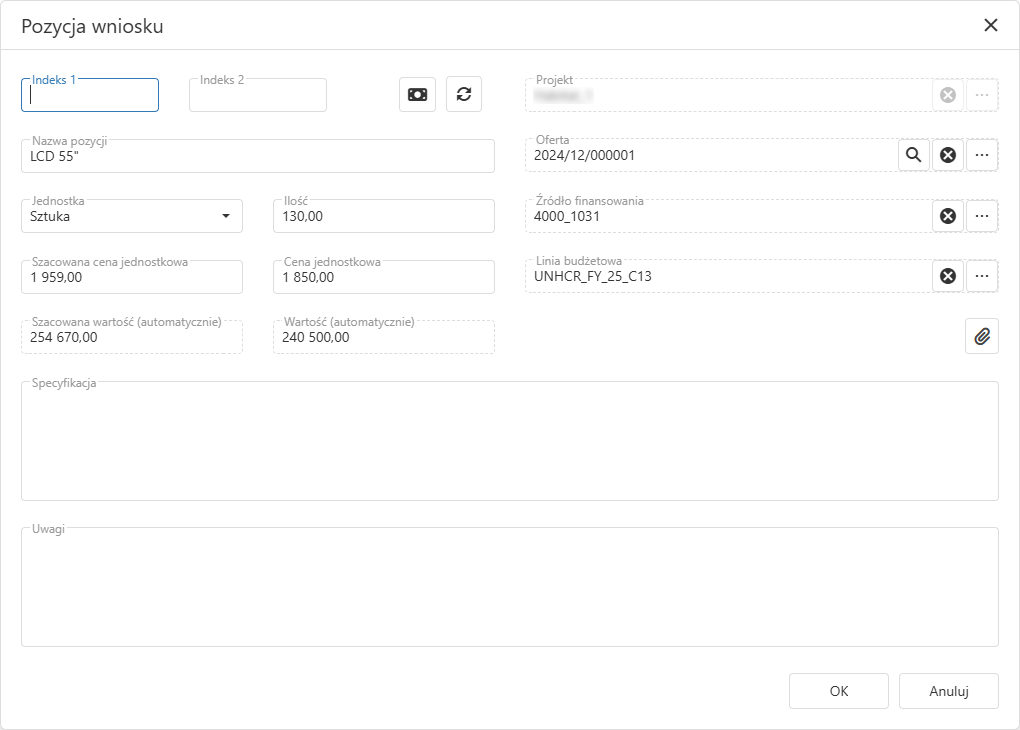The height and width of the screenshot is (730, 1020).
Task: Clear the Źródło finansowania value
Action: pos(948,216)
